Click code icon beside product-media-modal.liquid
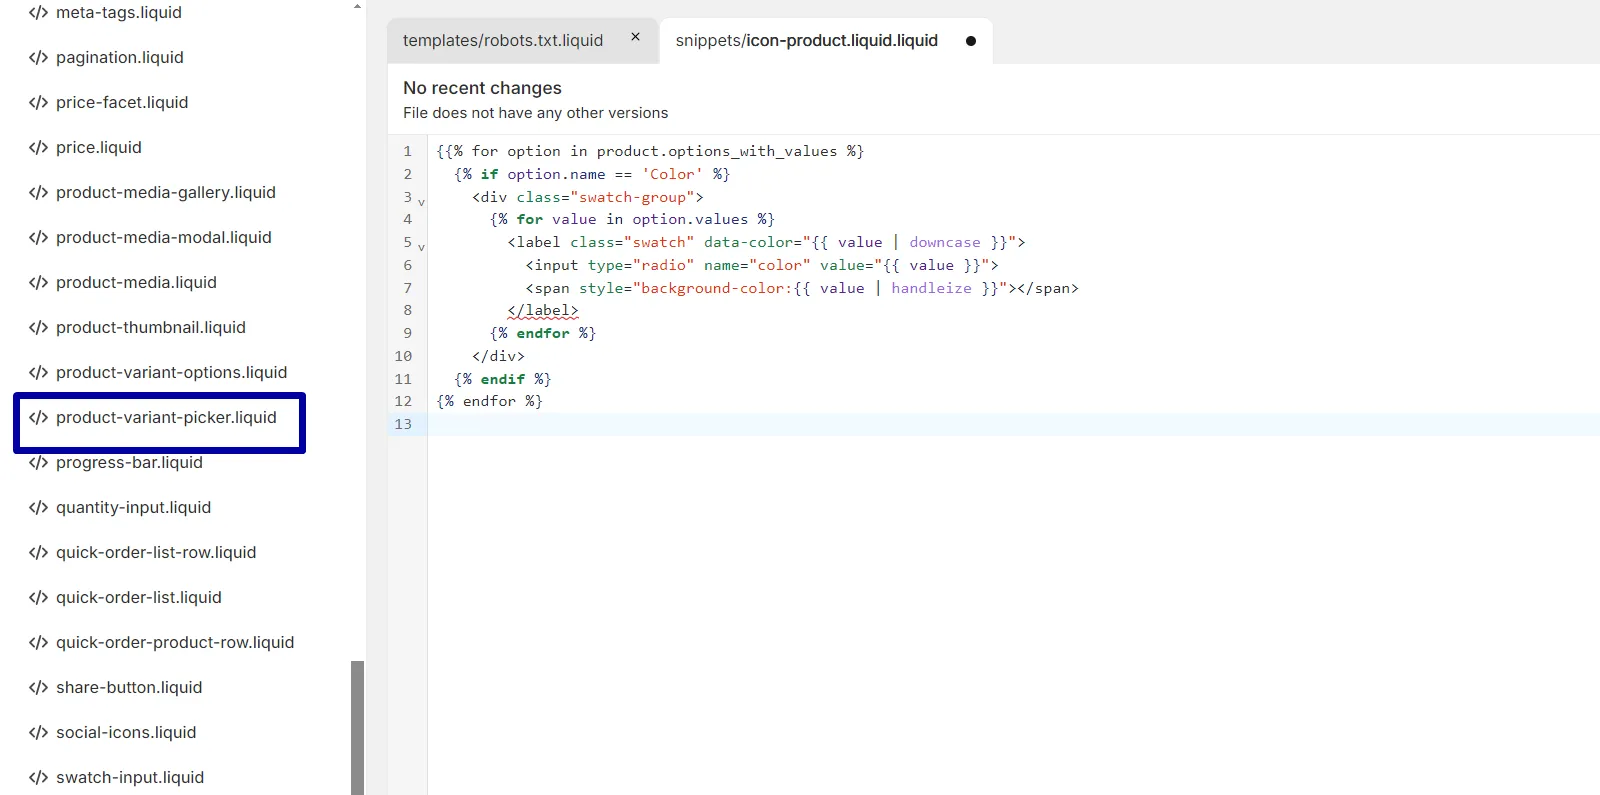This screenshot has height=795, width=1600. coord(38,238)
